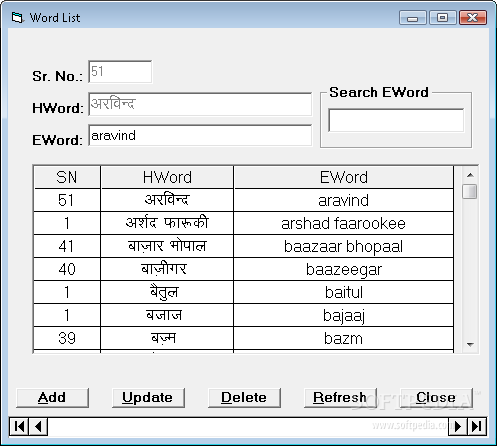The image size is (497, 446).
Task: Select the baazaar bhopaal cell
Action: coord(344,246)
